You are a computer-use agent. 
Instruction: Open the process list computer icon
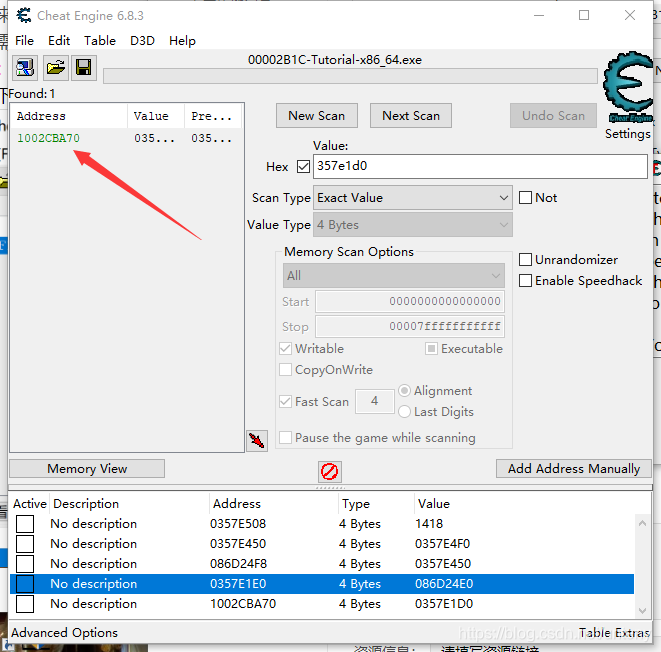(x=25, y=67)
